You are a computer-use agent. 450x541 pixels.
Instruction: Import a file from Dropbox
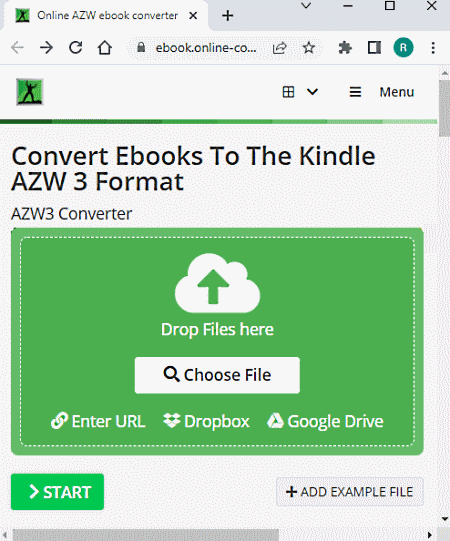(x=206, y=421)
